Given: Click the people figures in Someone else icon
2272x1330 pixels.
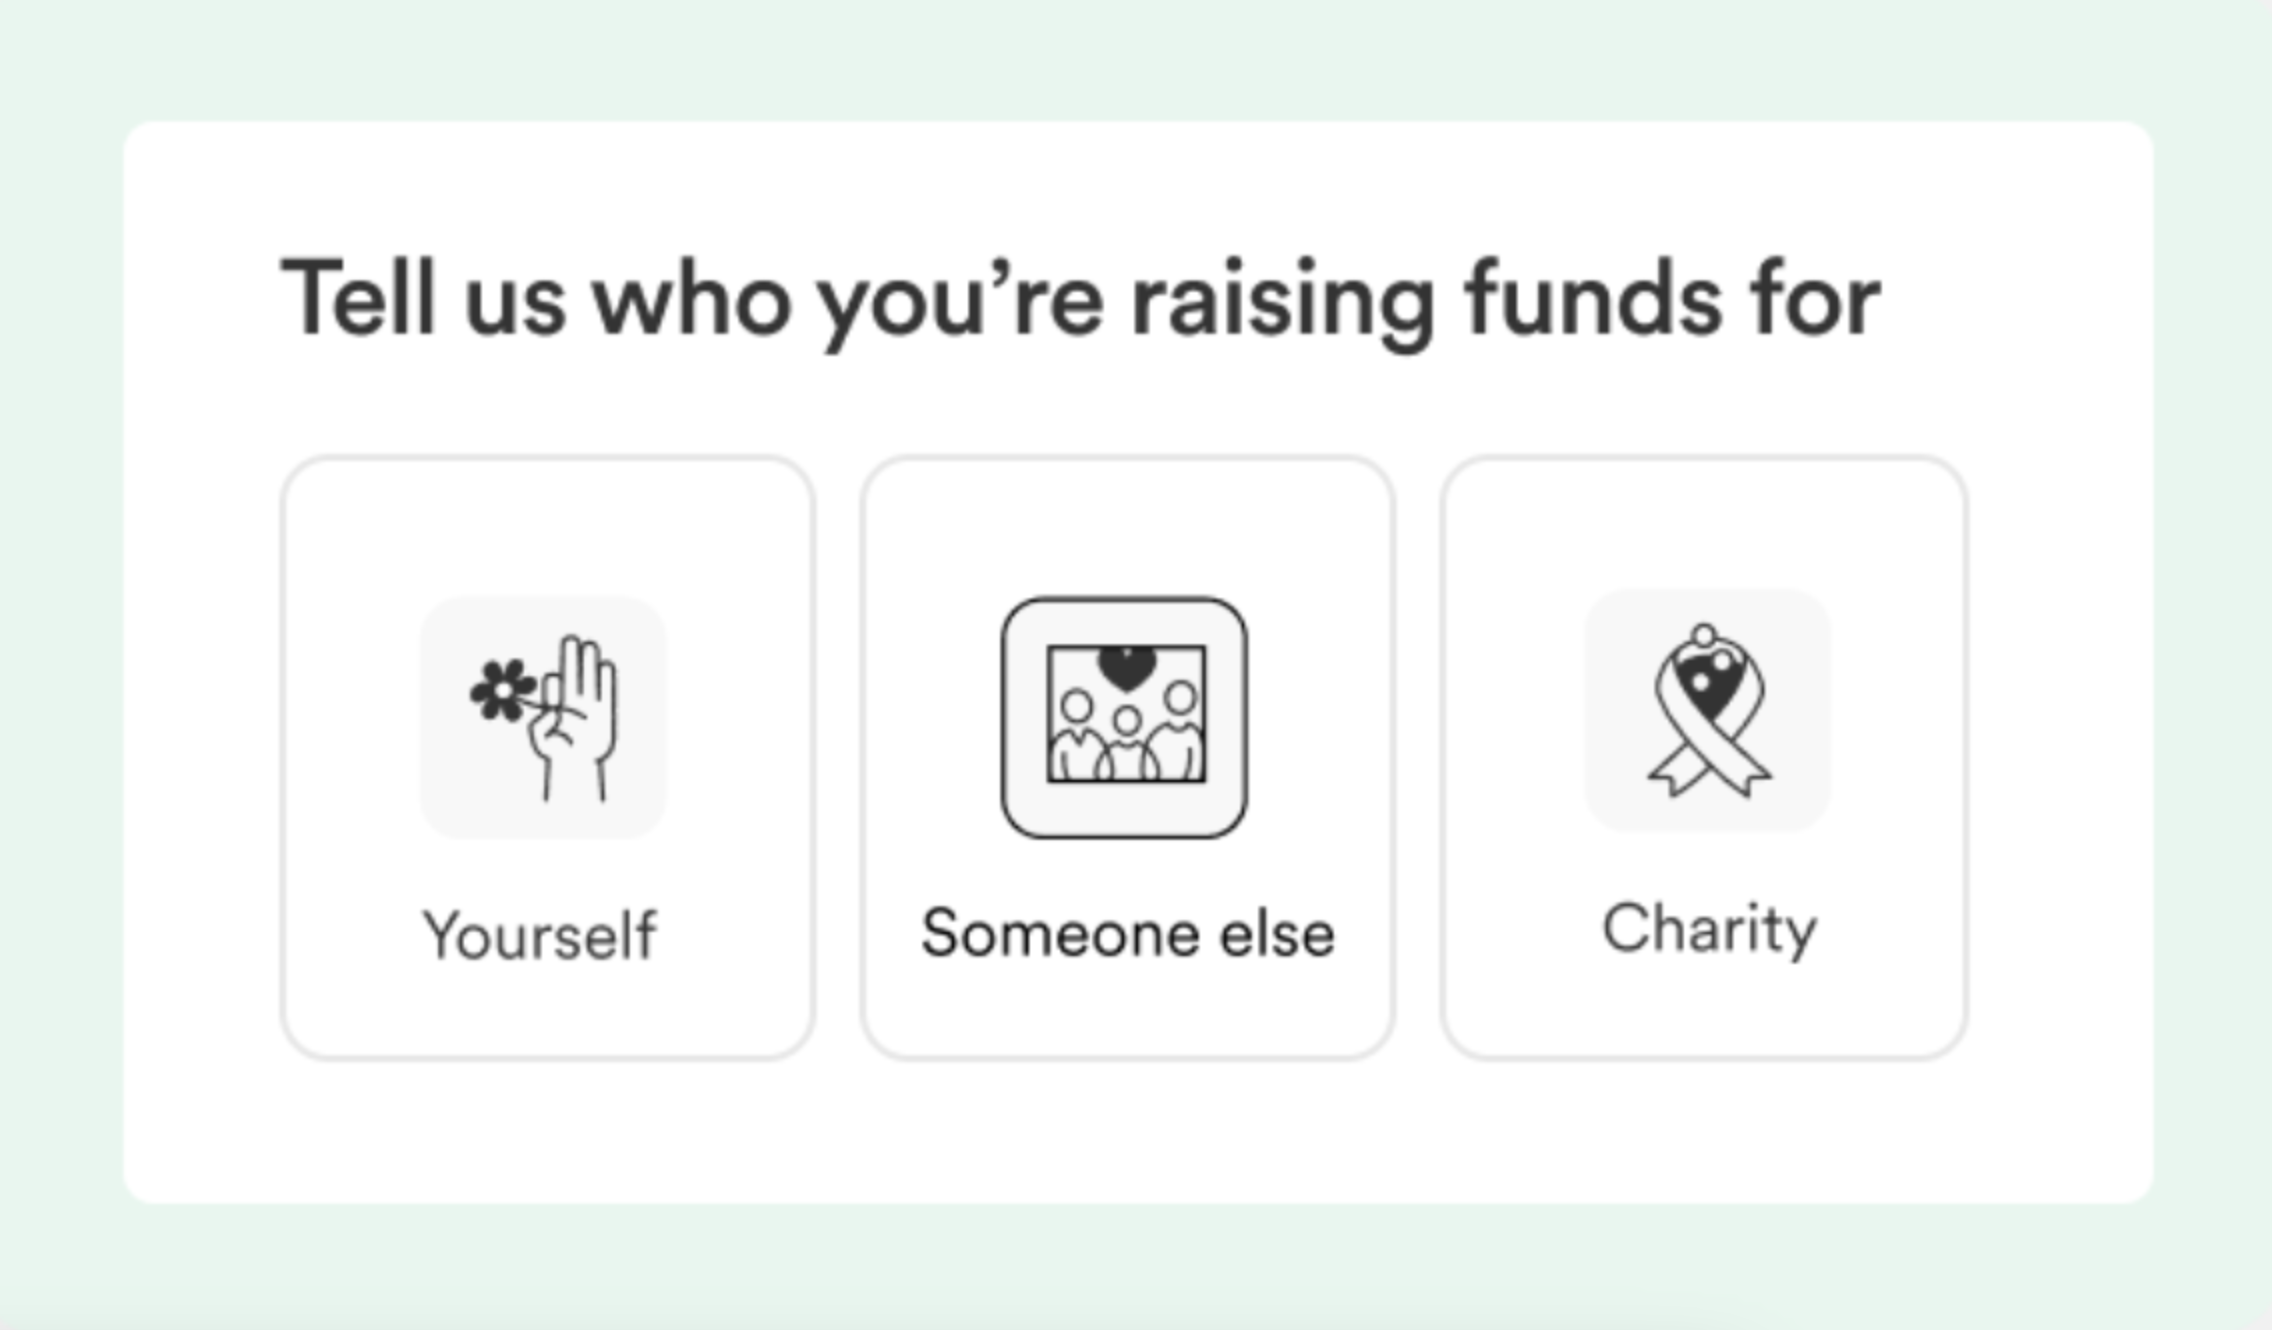Looking at the screenshot, I should click(x=1127, y=737).
